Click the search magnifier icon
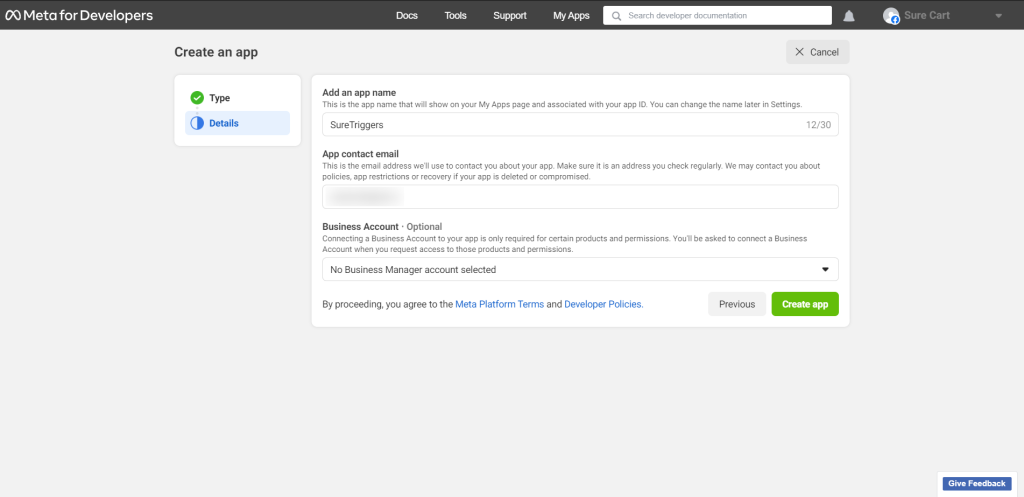1024x497 pixels. coord(616,16)
